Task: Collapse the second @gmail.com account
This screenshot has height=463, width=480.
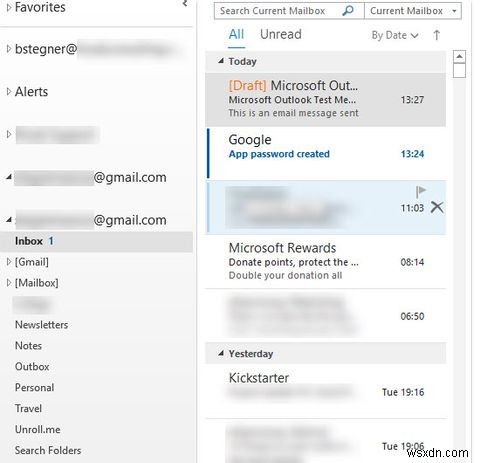Action: (9, 220)
